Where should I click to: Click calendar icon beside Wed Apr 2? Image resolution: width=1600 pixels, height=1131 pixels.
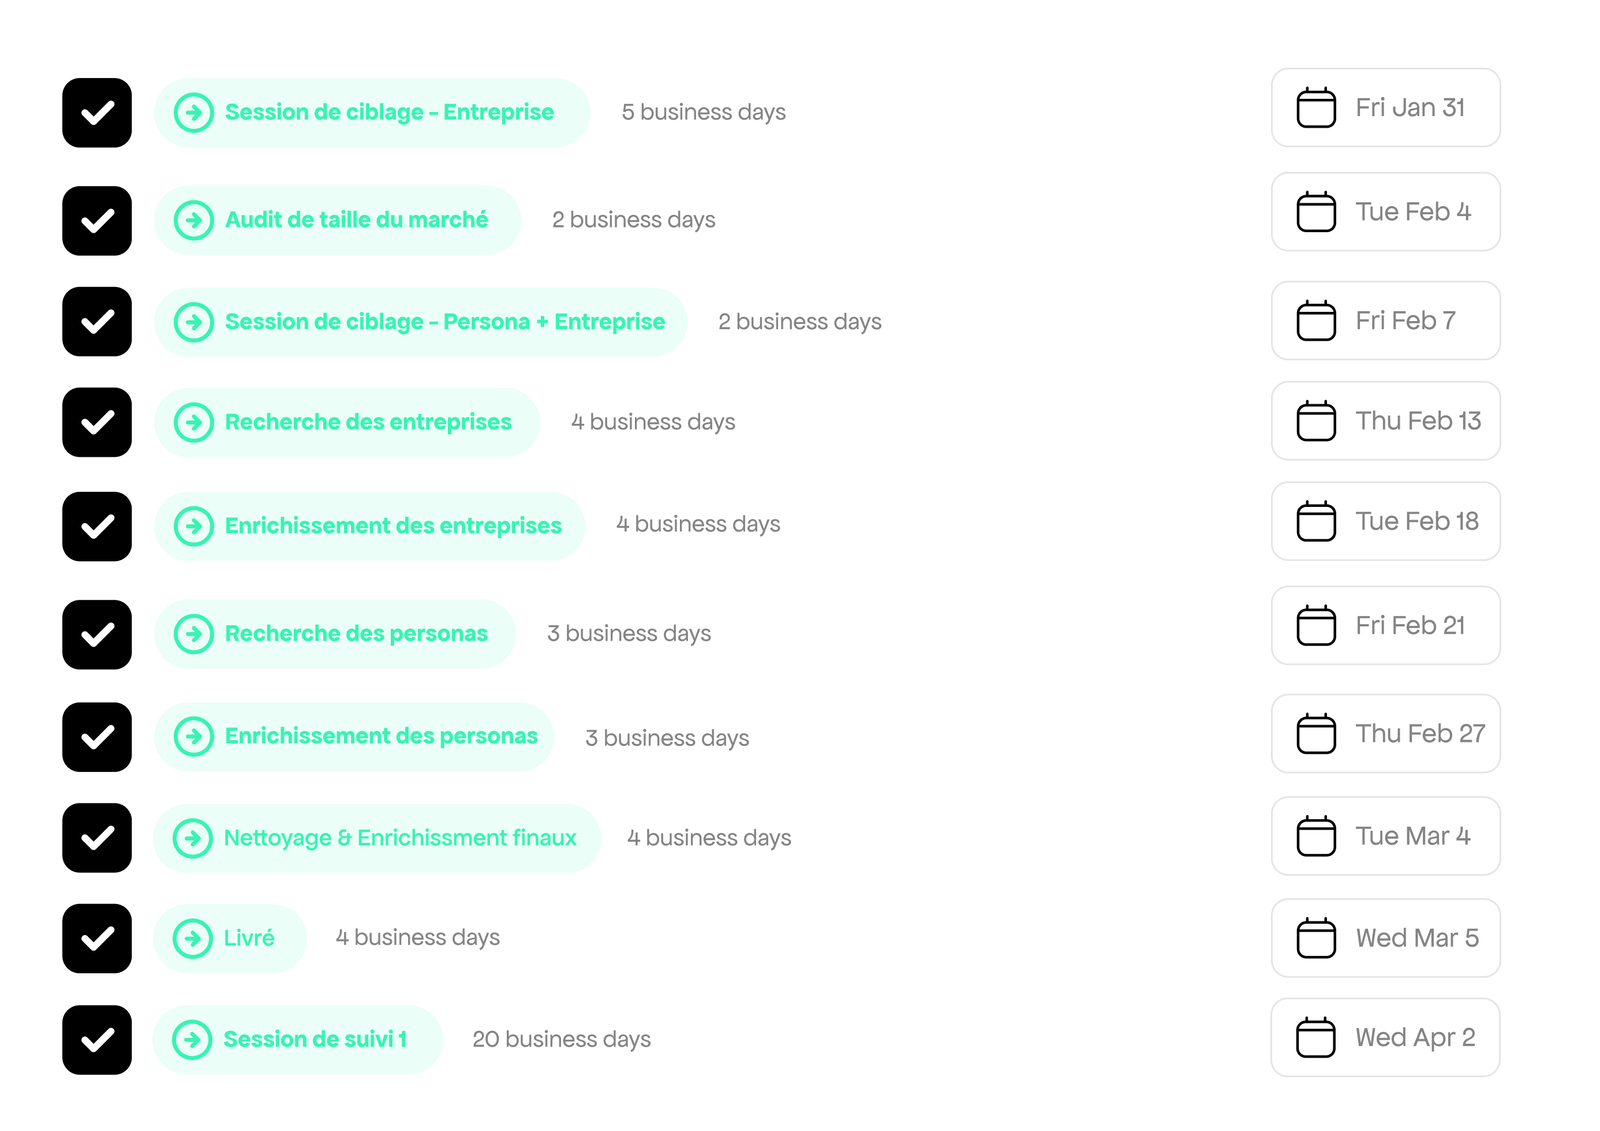[x=1315, y=1038]
